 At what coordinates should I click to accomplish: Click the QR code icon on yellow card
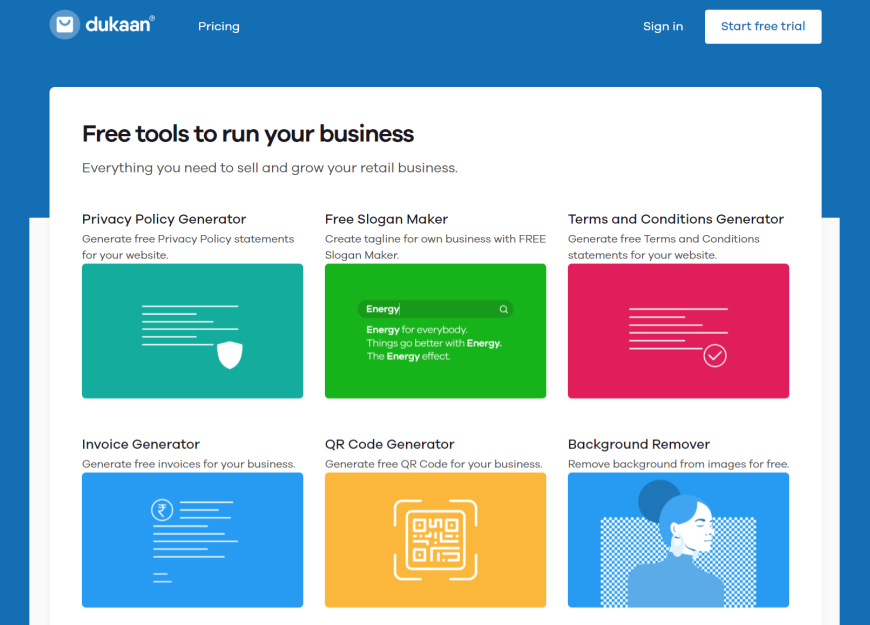[x=435, y=540]
